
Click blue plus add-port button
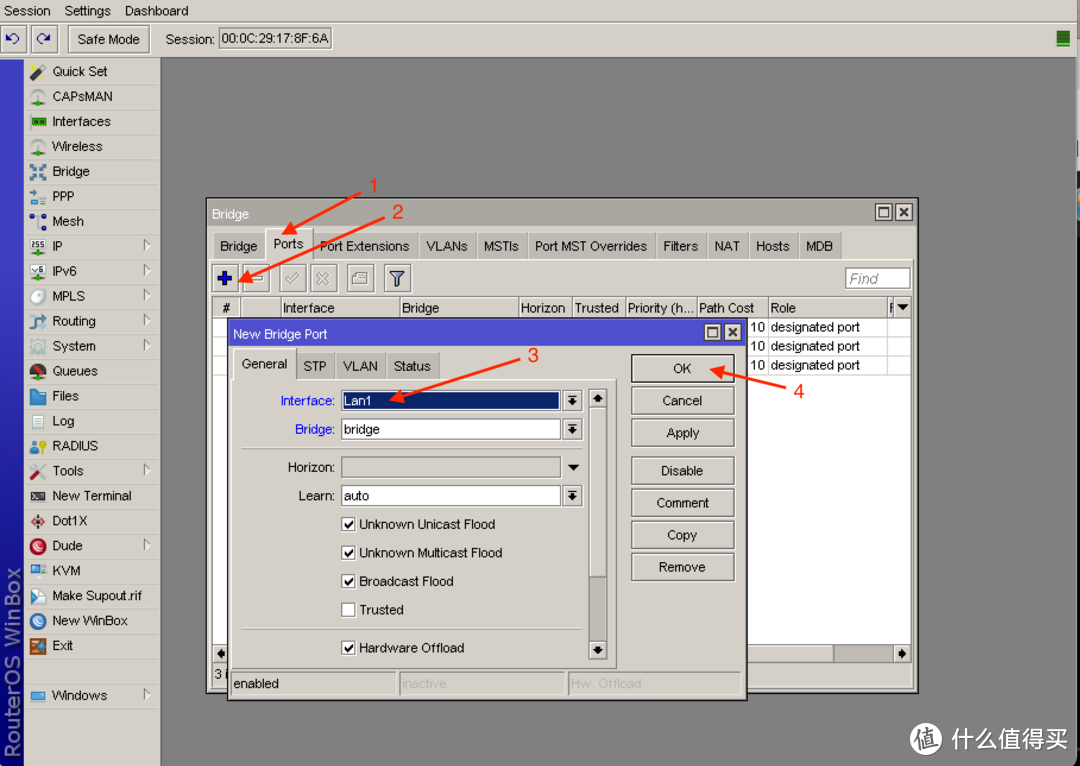(225, 278)
